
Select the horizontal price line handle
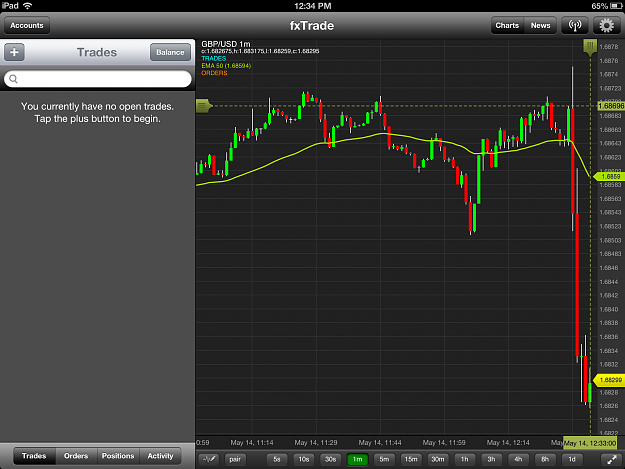[204, 106]
